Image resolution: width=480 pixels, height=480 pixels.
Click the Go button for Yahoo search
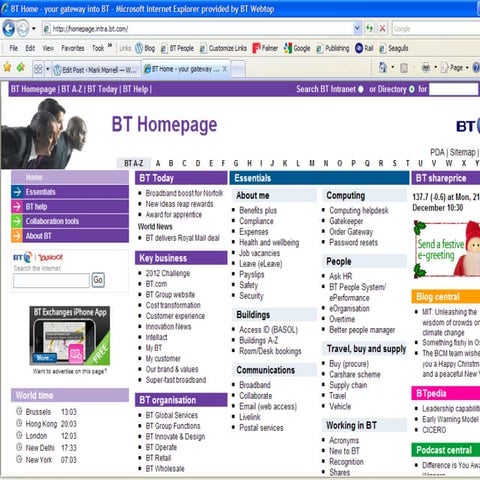point(98,280)
